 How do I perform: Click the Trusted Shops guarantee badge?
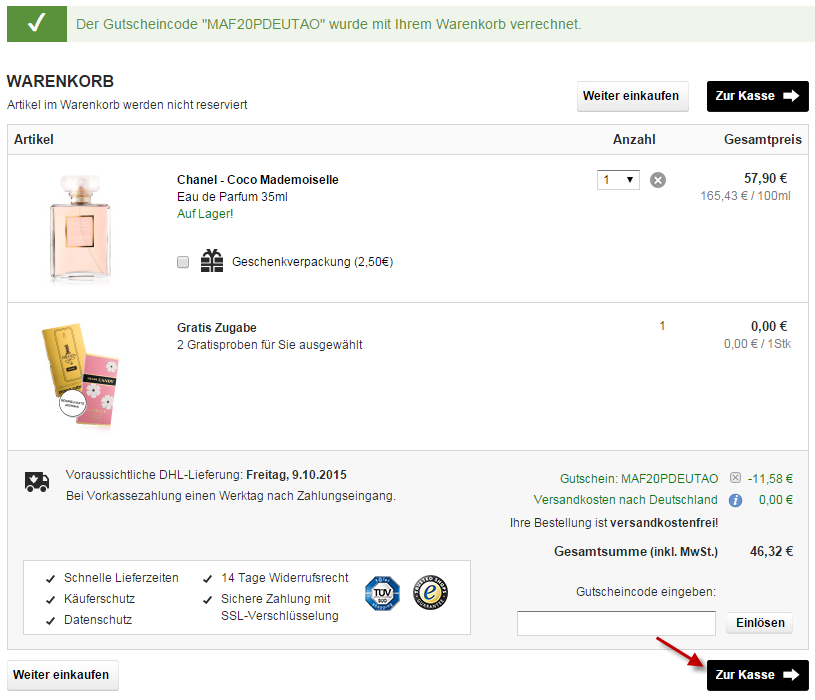[x=430, y=593]
